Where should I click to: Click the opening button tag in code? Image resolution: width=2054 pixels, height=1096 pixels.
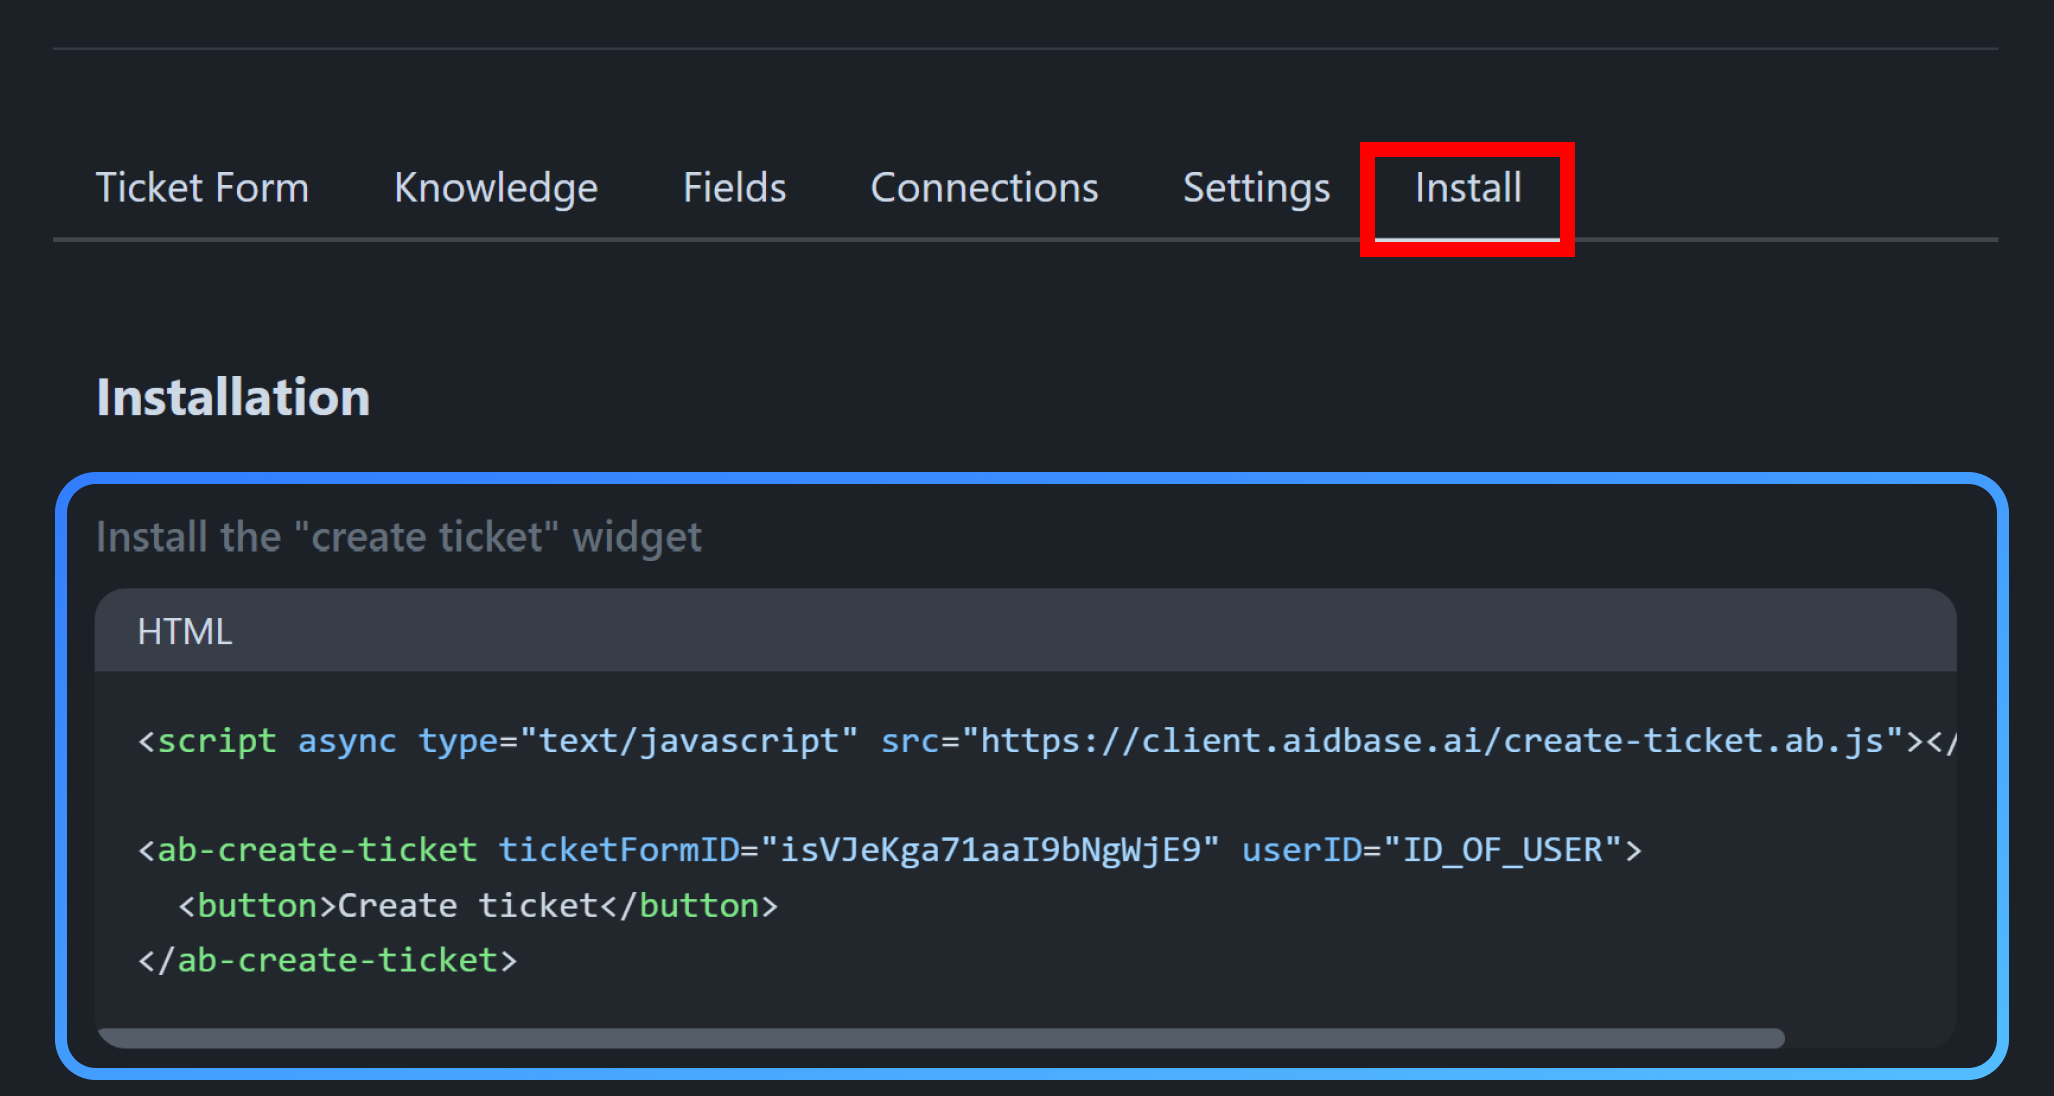point(255,904)
